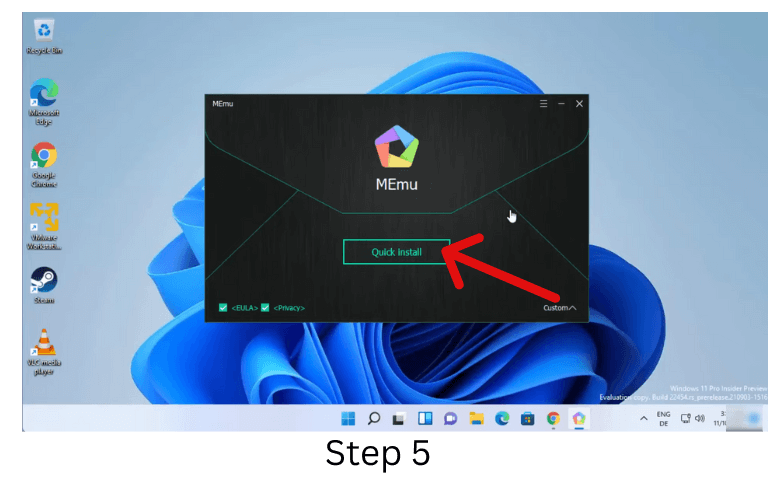Open network settings from the system tray
The width and height of the screenshot is (768, 480).
tap(686, 418)
